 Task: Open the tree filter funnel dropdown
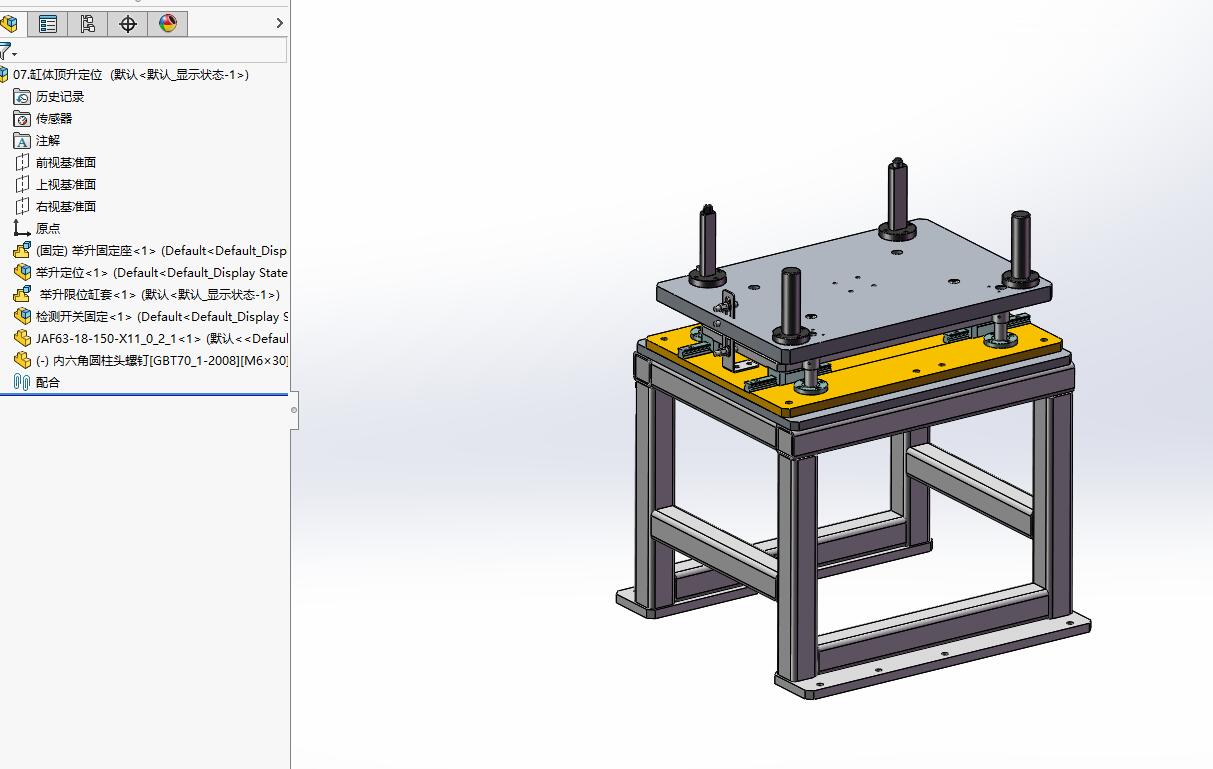click(8, 51)
